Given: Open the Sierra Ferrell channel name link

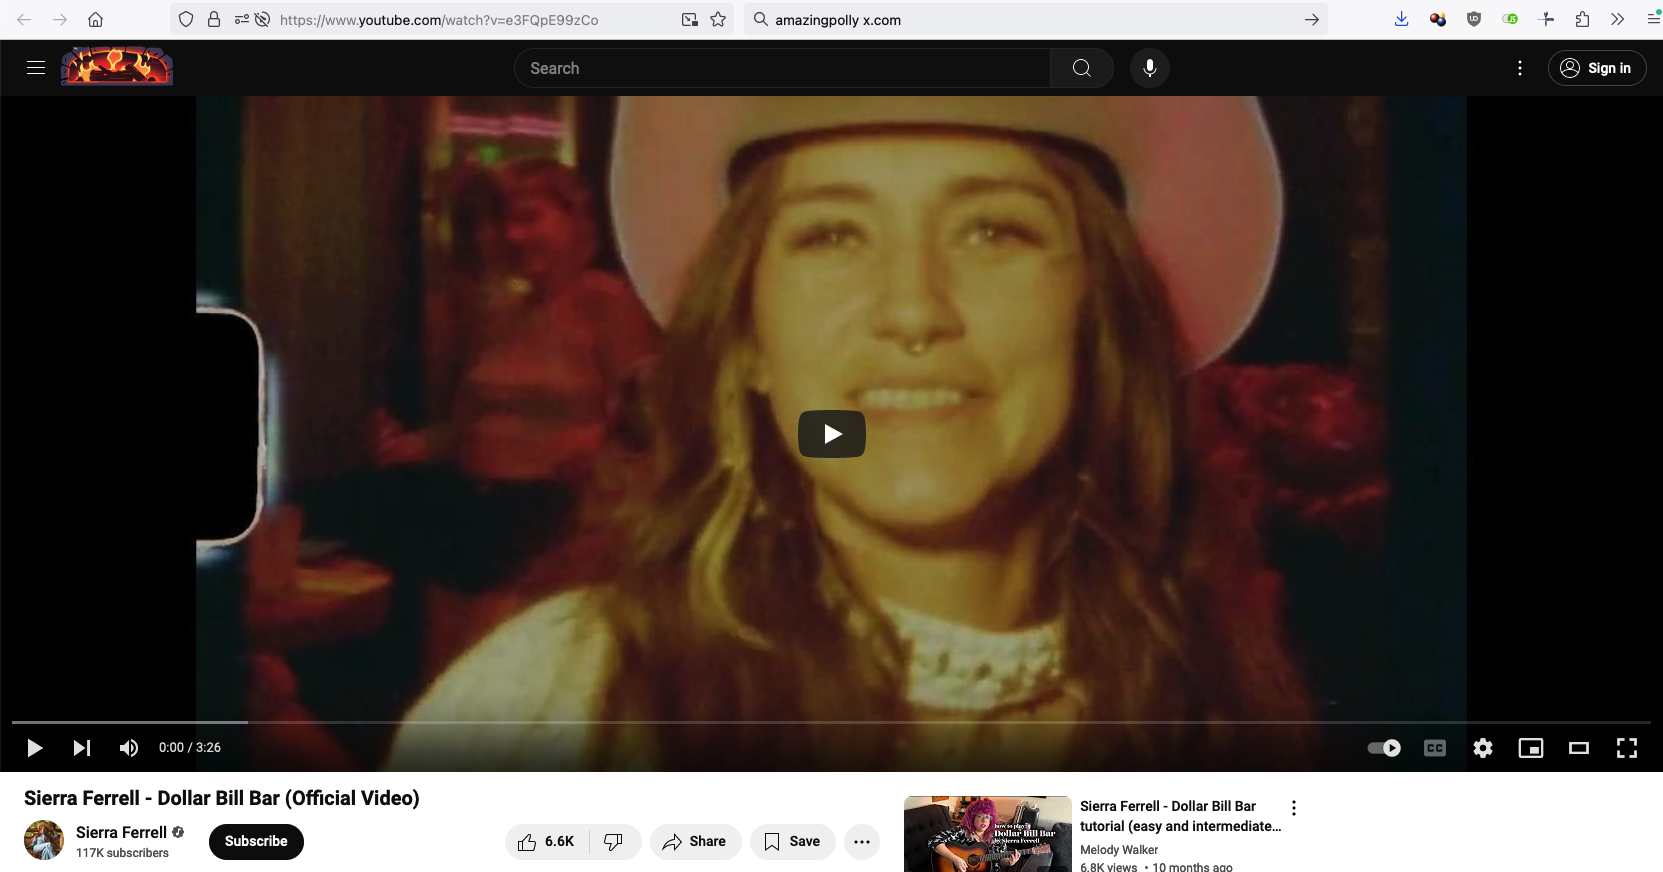Looking at the screenshot, I should tap(121, 832).
